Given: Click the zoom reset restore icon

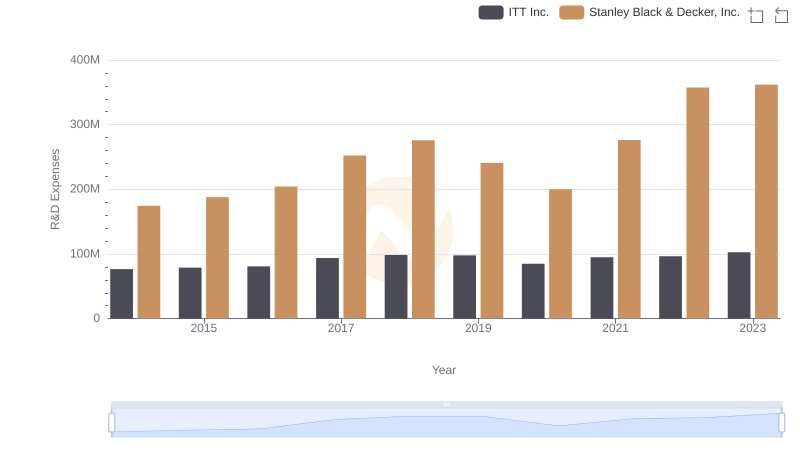Looking at the screenshot, I should 781,15.
